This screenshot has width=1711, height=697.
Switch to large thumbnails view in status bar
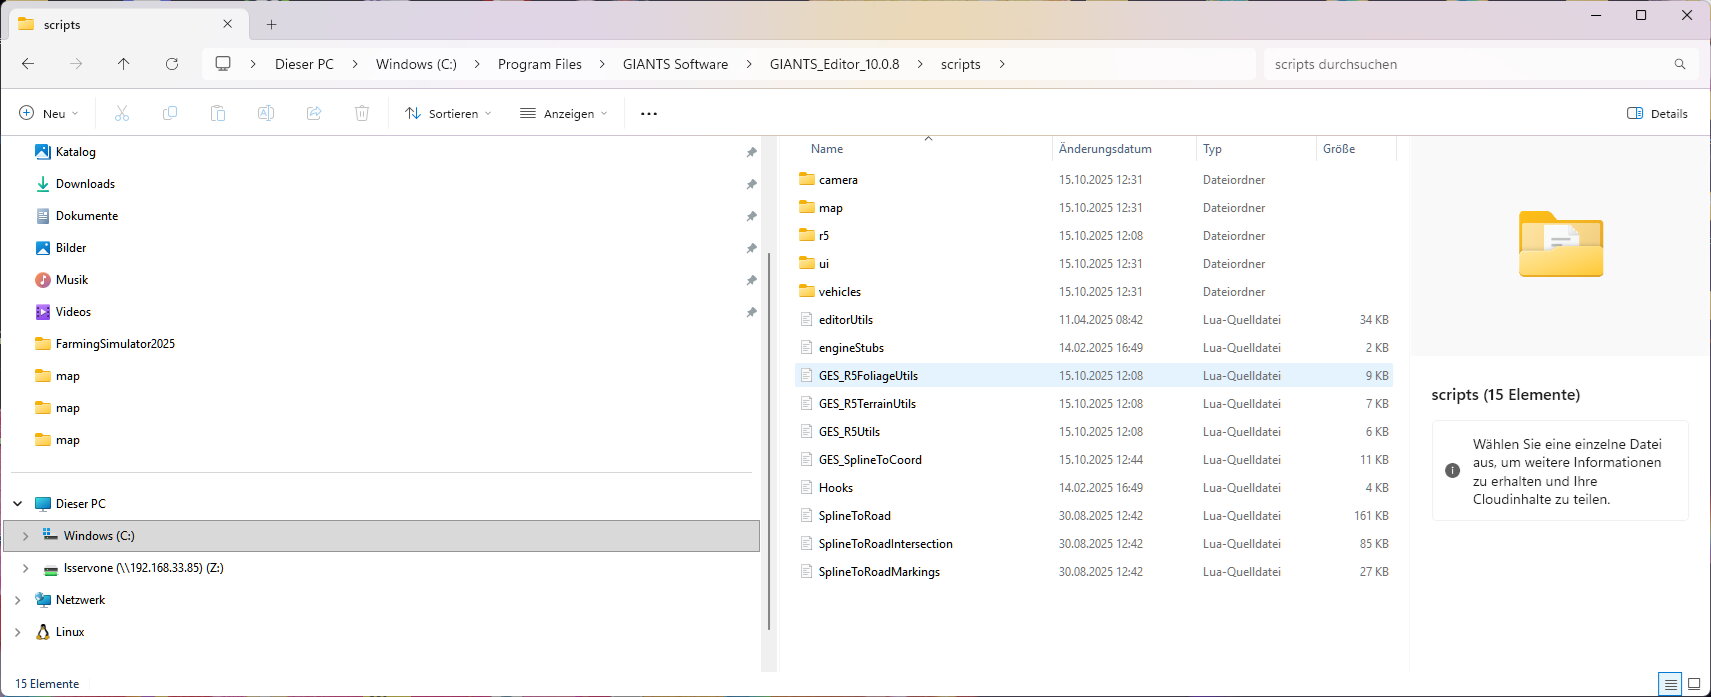point(1694,684)
